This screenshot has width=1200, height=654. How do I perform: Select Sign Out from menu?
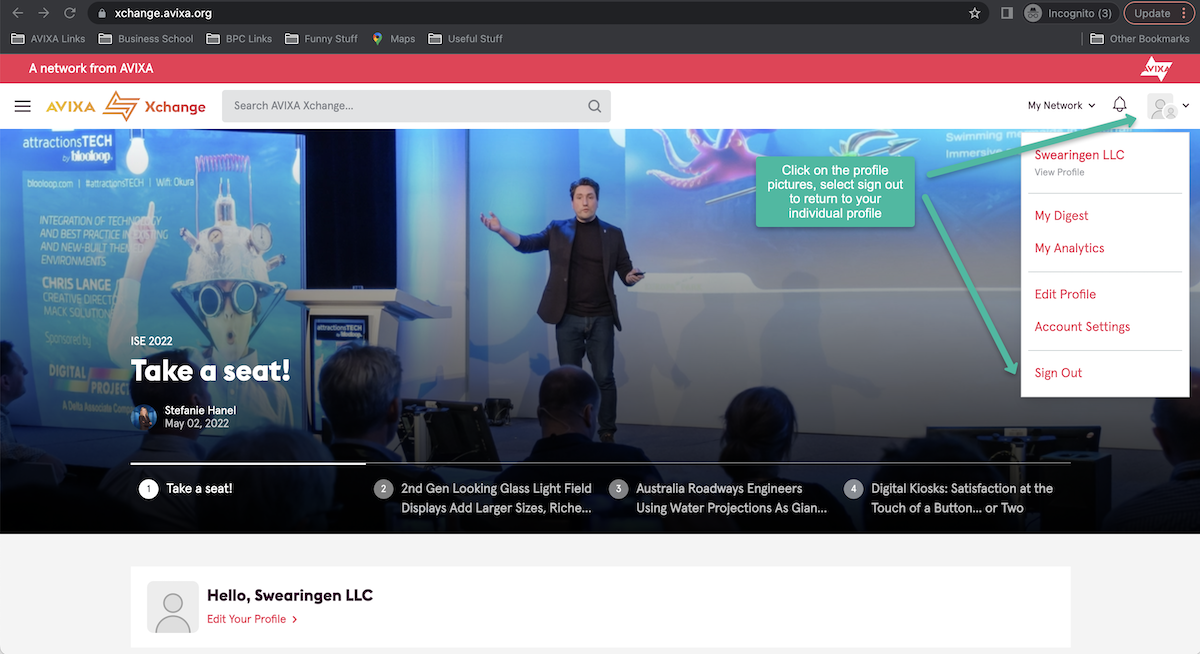(1058, 373)
